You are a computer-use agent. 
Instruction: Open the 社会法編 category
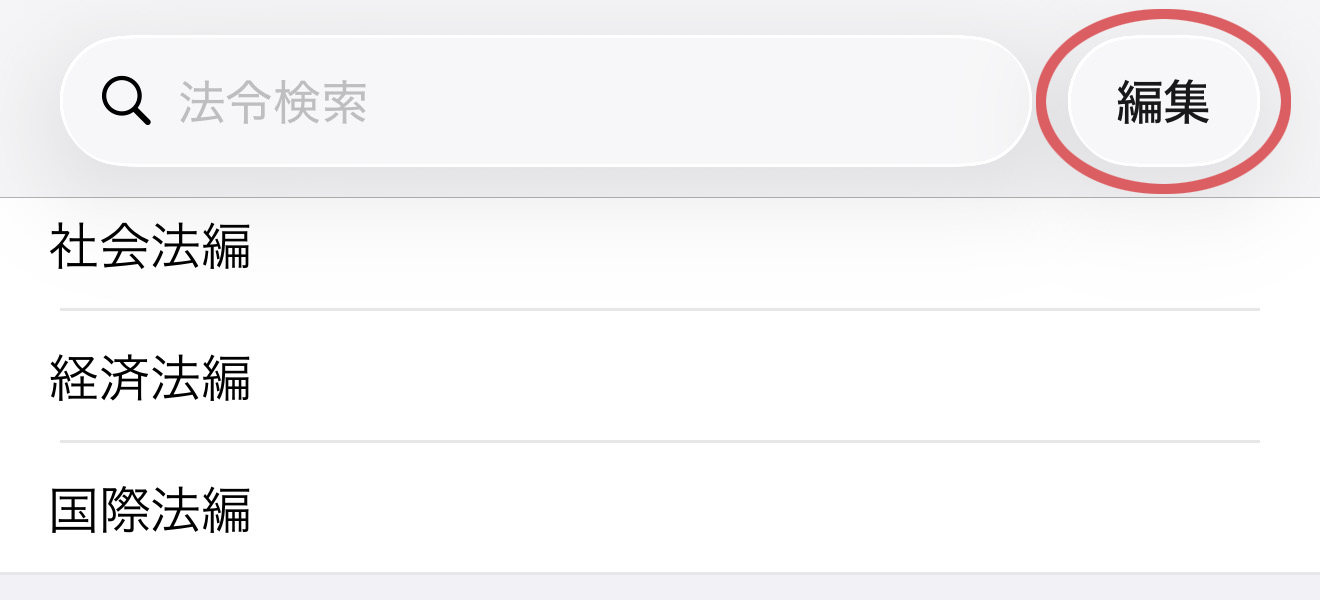(x=150, y=247)
